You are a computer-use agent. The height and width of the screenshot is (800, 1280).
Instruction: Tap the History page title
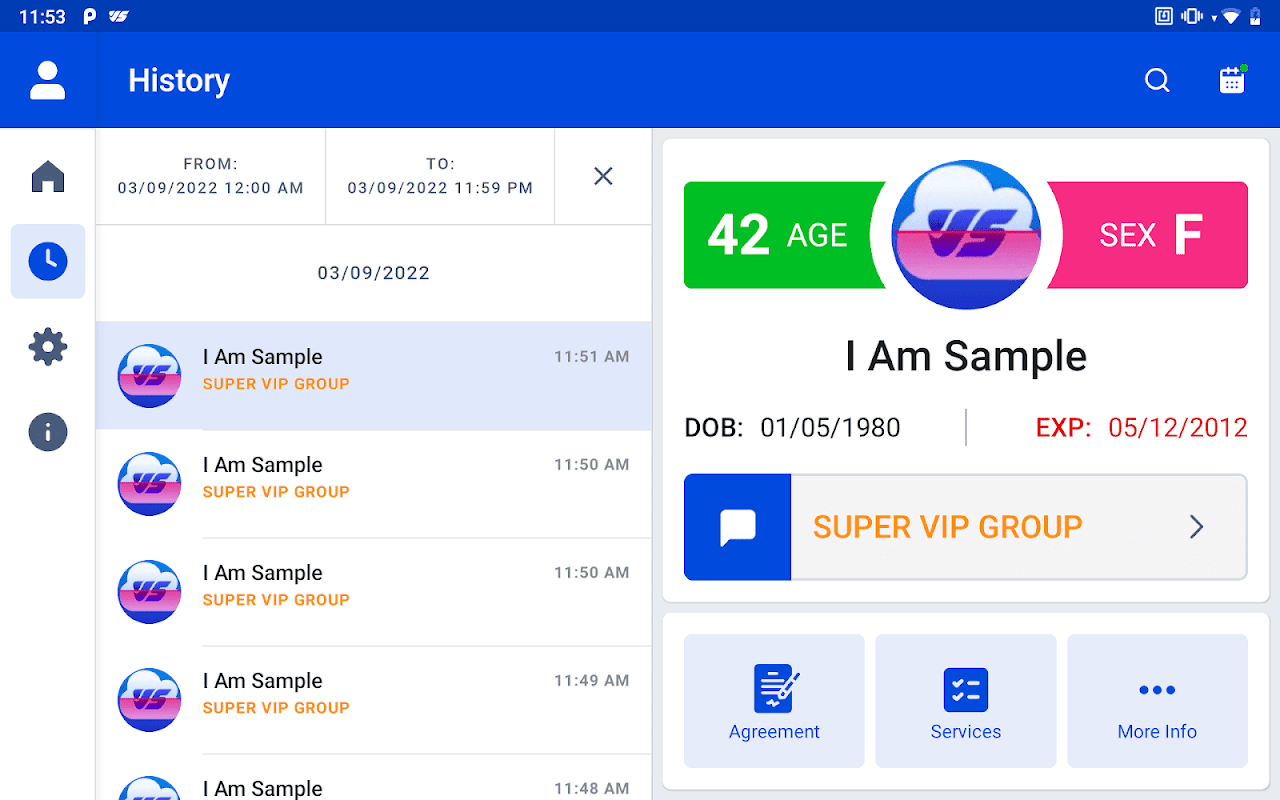(179, 80)
